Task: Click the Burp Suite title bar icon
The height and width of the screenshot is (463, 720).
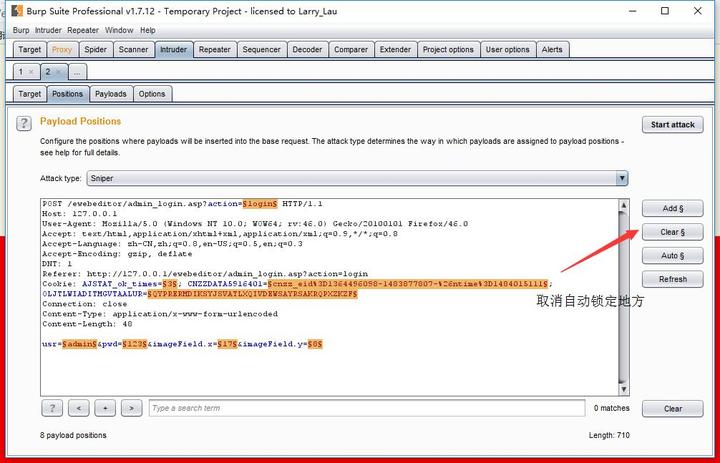Action: (x=17, y=11)
